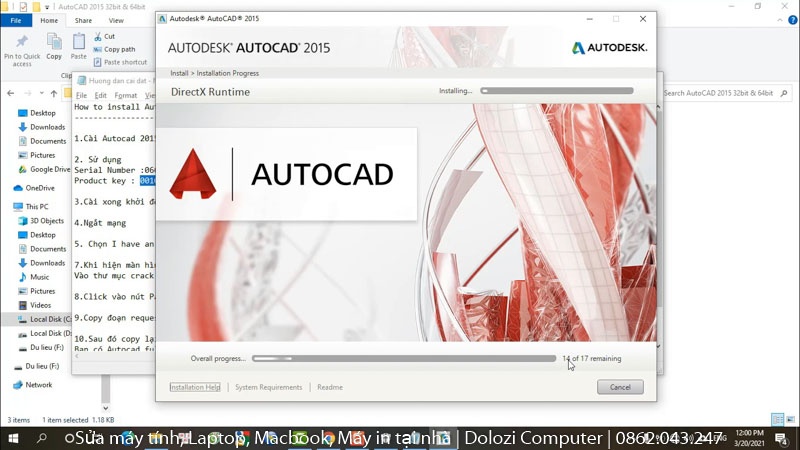Click the Explorer up arrow button

(x=54, y=93)
